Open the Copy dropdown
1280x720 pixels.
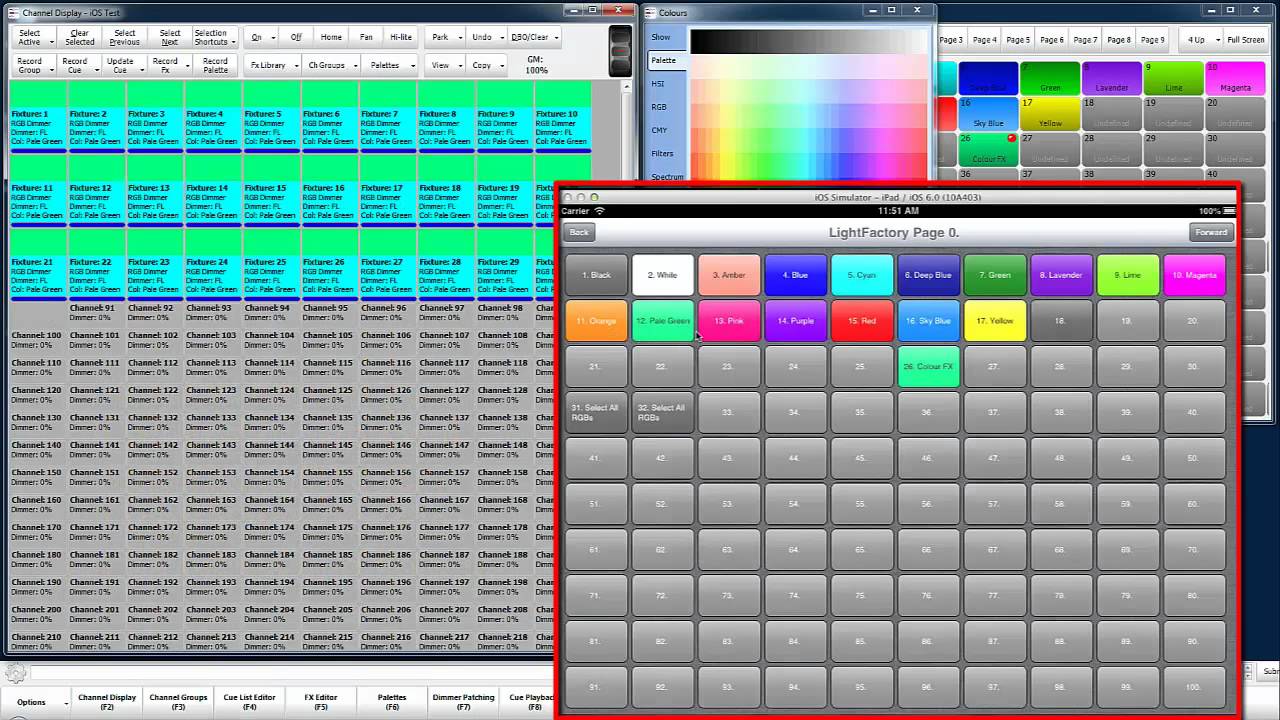point(485,65)
